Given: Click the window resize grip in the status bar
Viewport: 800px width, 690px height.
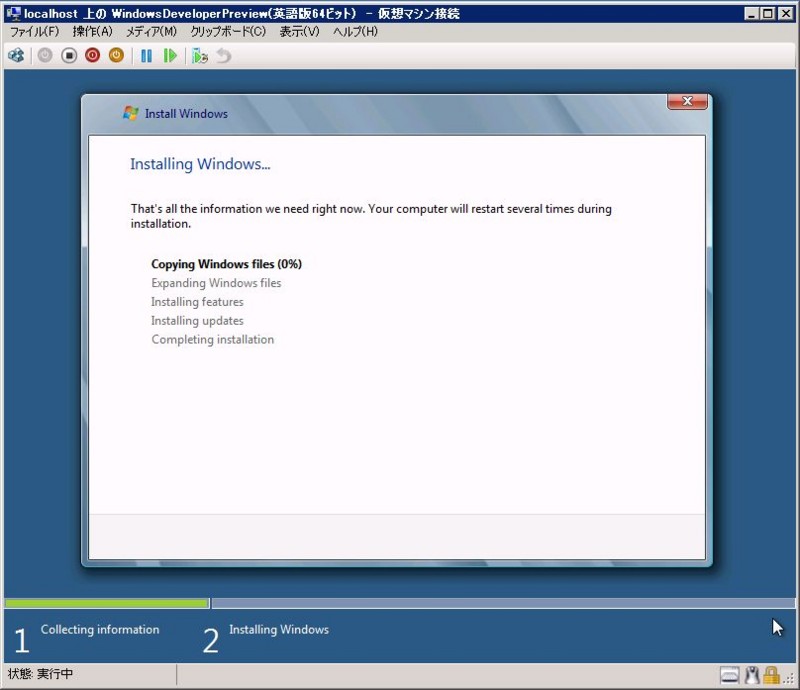Looking at the screenshot, I should tap(789, 678).
